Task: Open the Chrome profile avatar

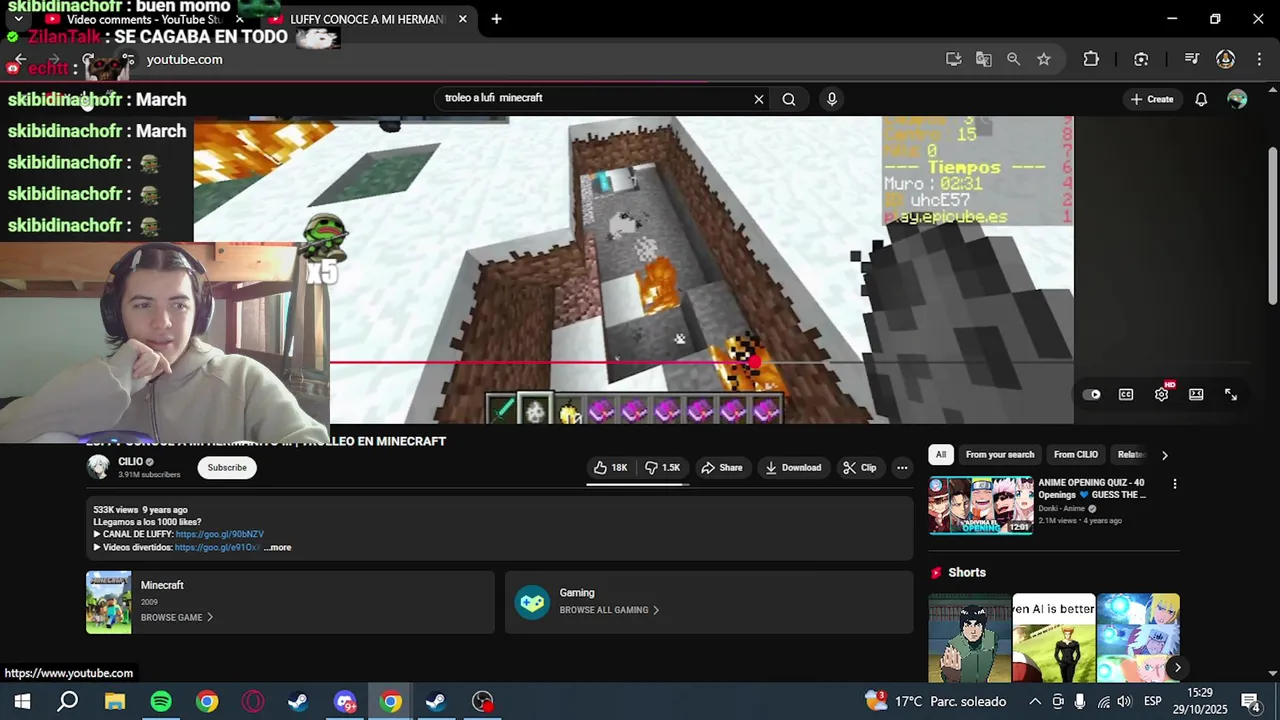Action: tap(1225, 59)
